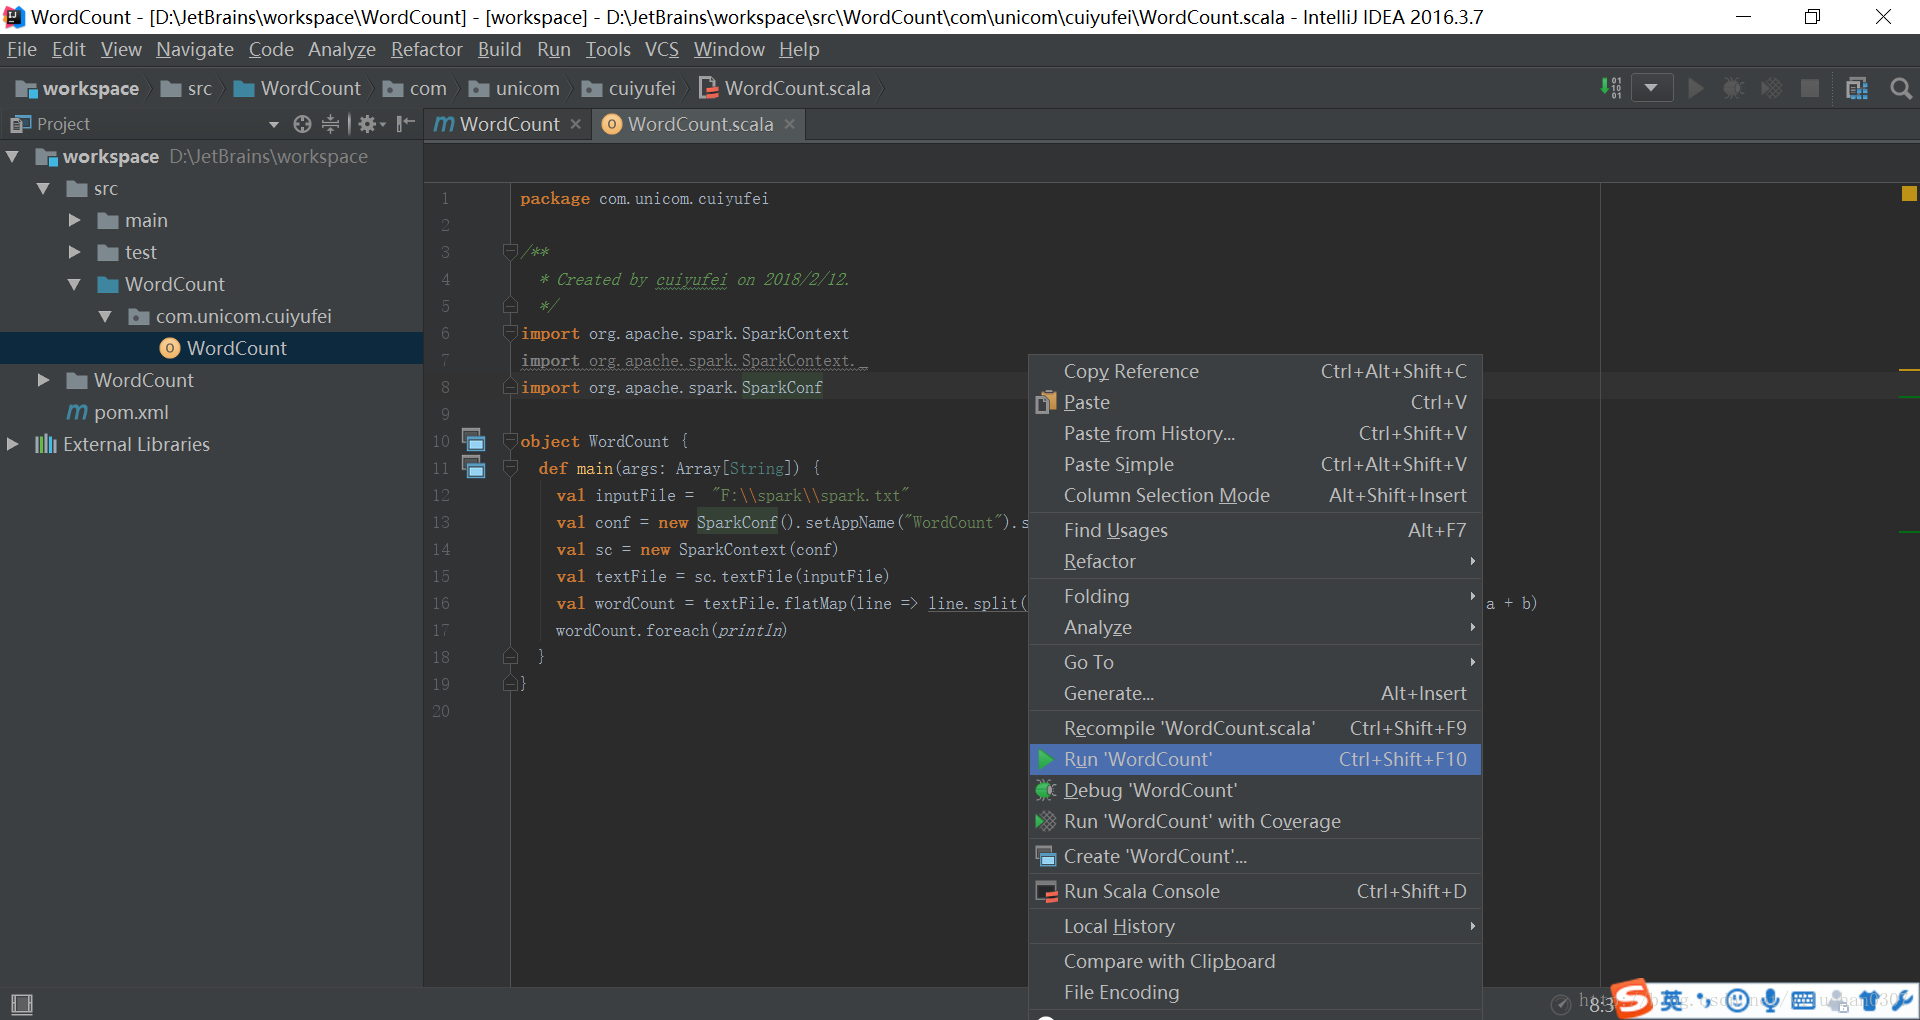Image resolution: width=1920 pixels, height=1020 pixels.
Task: Click the Make Project build icon
Action: pyautogui.click(x=1610, y=88)
